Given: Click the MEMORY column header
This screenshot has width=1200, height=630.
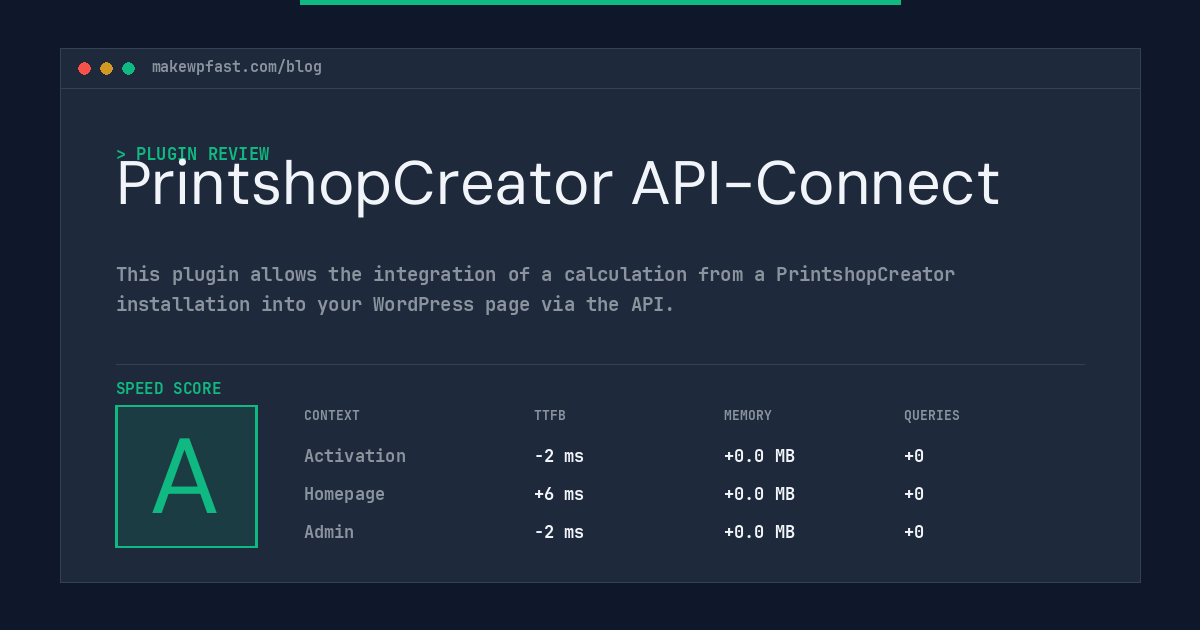Looking at the screenshot, I should [x=748, y=416].
